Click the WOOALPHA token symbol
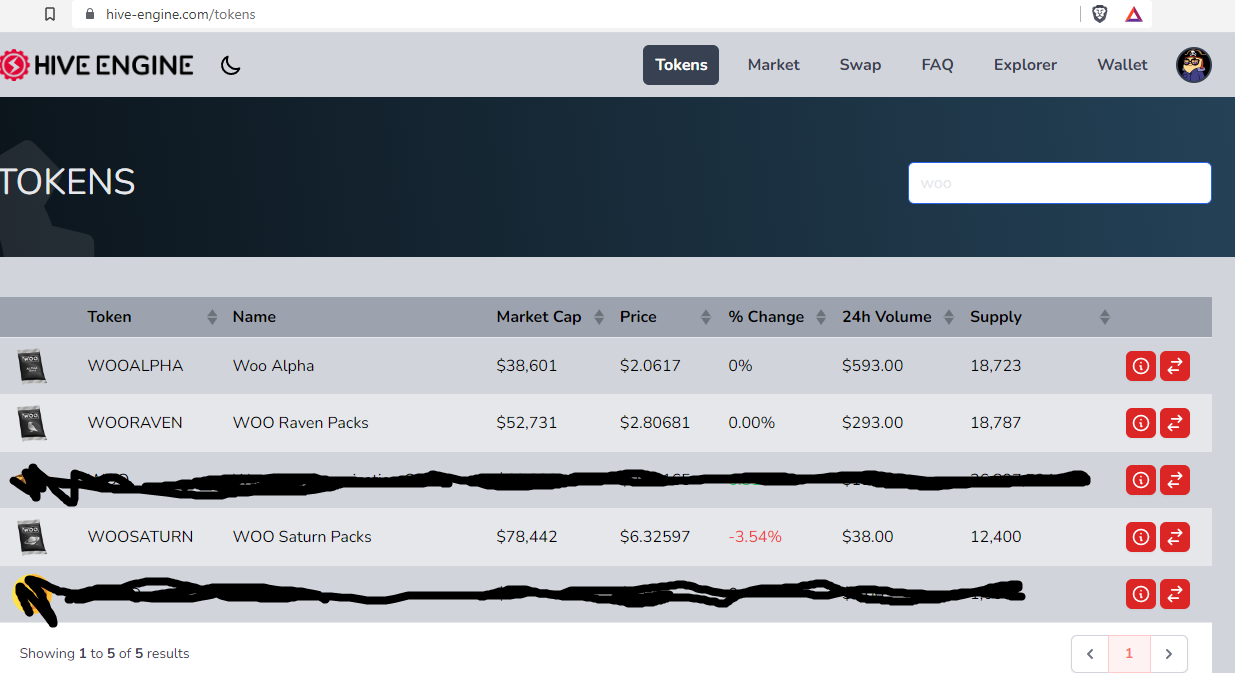 136,366
